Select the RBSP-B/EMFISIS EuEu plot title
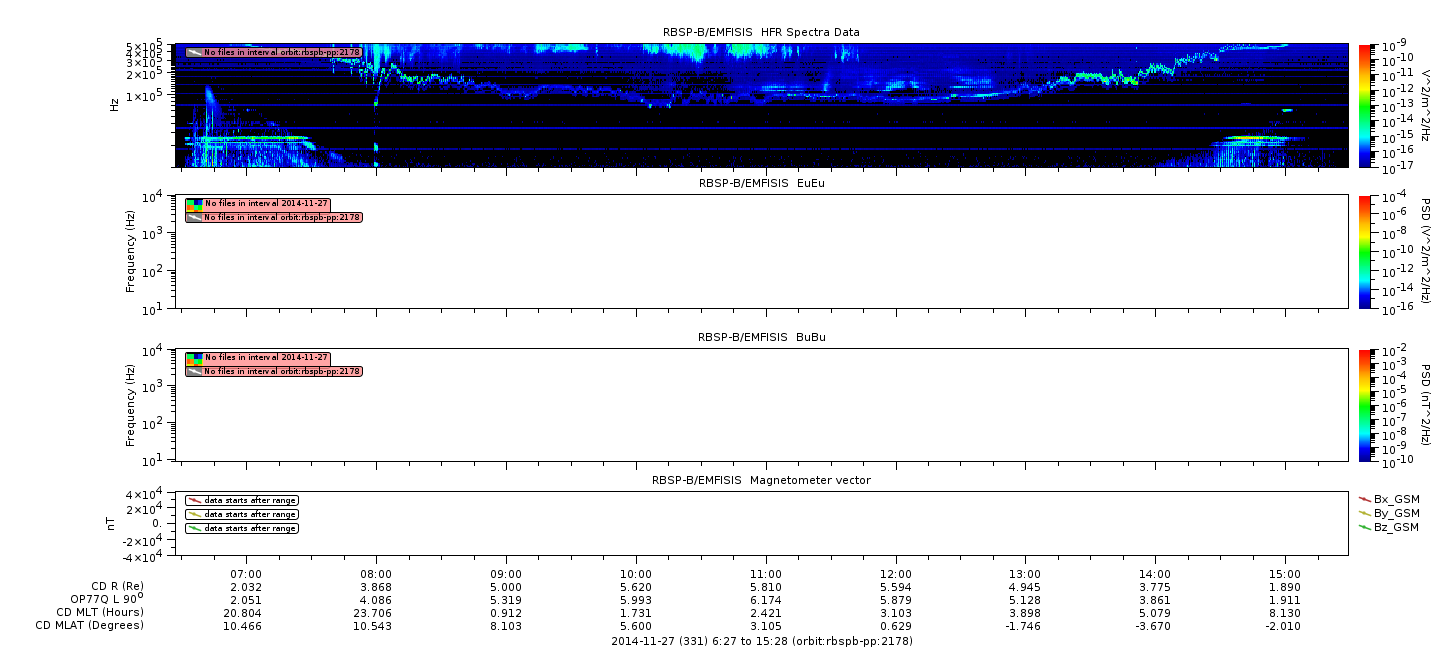 (x=761, y=183)
